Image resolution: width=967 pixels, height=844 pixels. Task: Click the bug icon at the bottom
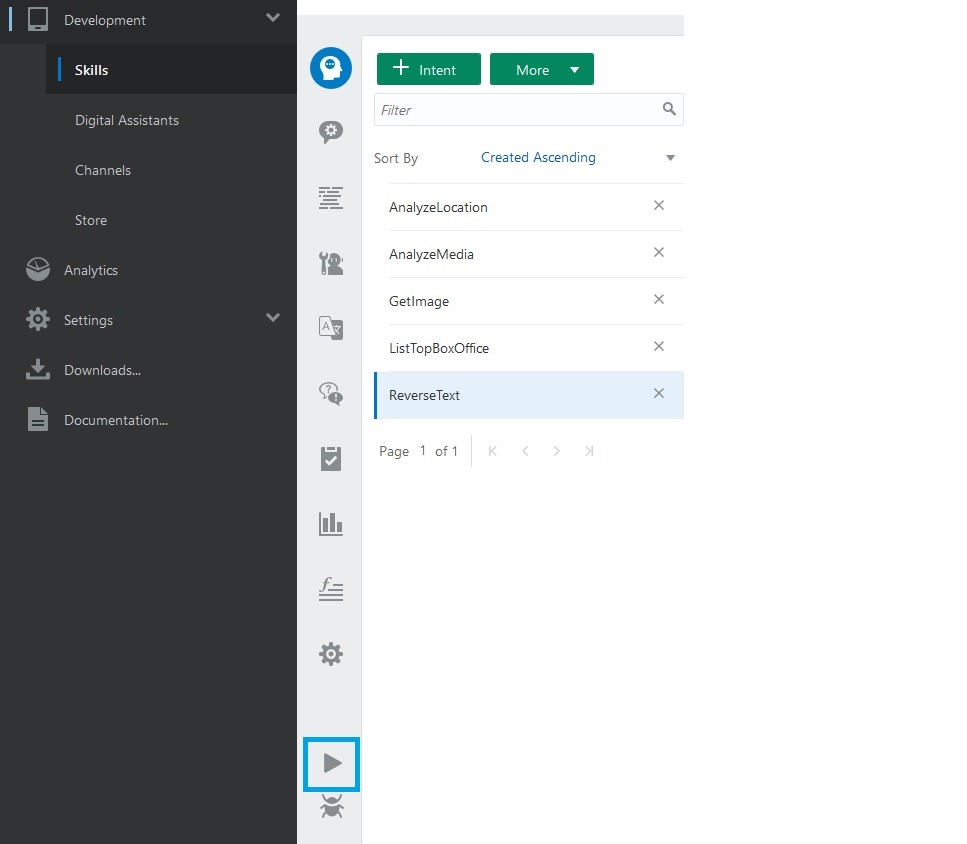331,808
